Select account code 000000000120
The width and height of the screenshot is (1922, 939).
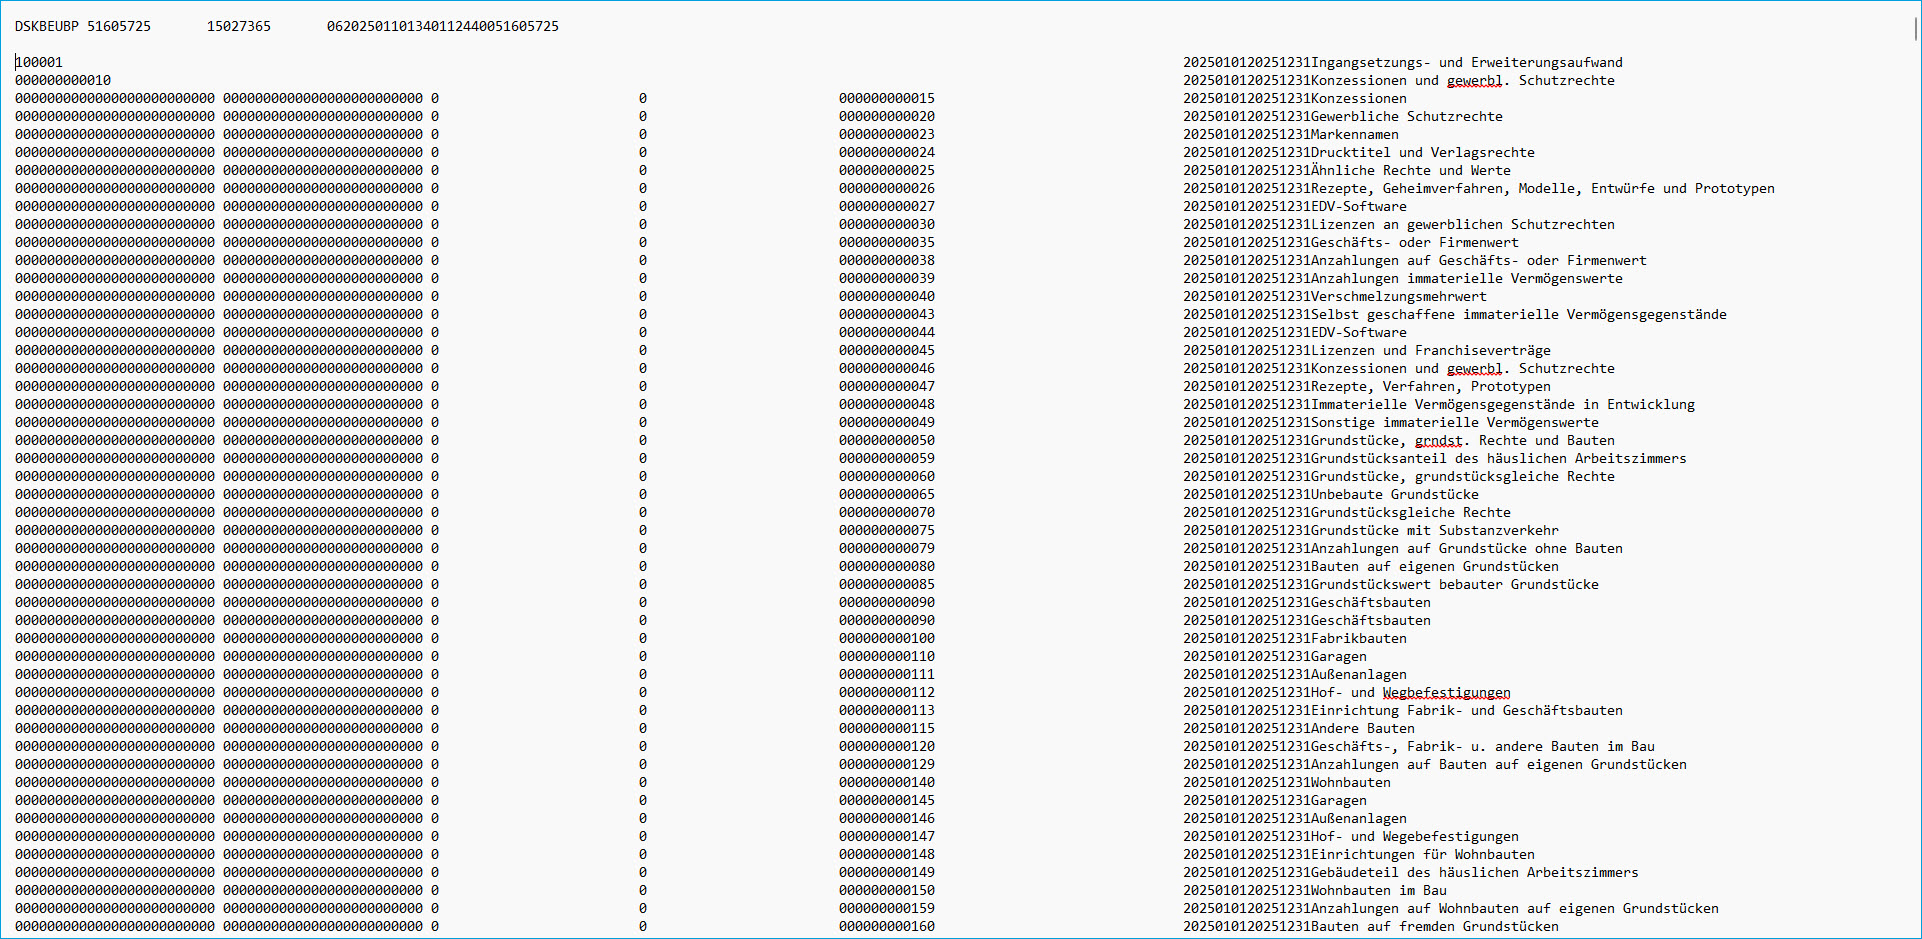click(x=887, y=746)
